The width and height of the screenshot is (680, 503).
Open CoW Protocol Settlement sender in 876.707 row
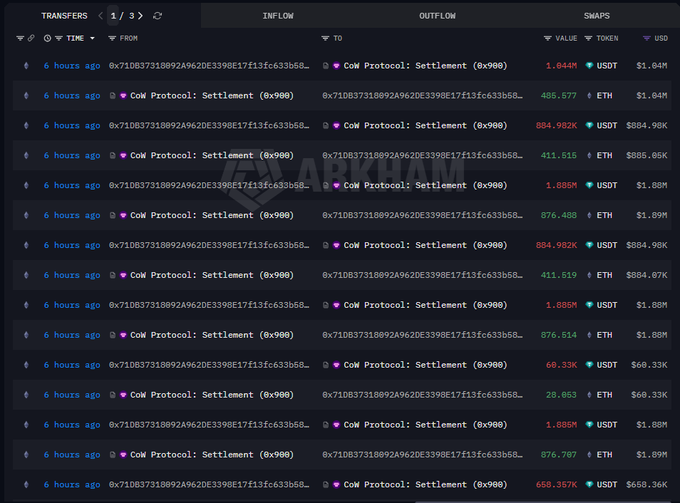coord(212,454)
